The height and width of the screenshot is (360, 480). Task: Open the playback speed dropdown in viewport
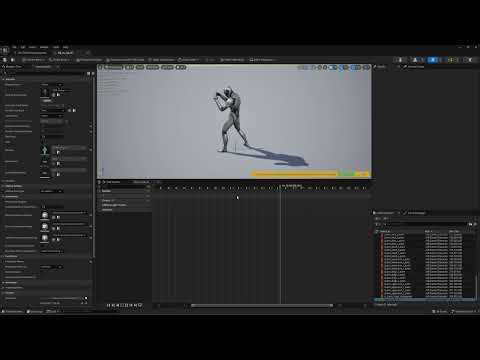tap(181, 67)
